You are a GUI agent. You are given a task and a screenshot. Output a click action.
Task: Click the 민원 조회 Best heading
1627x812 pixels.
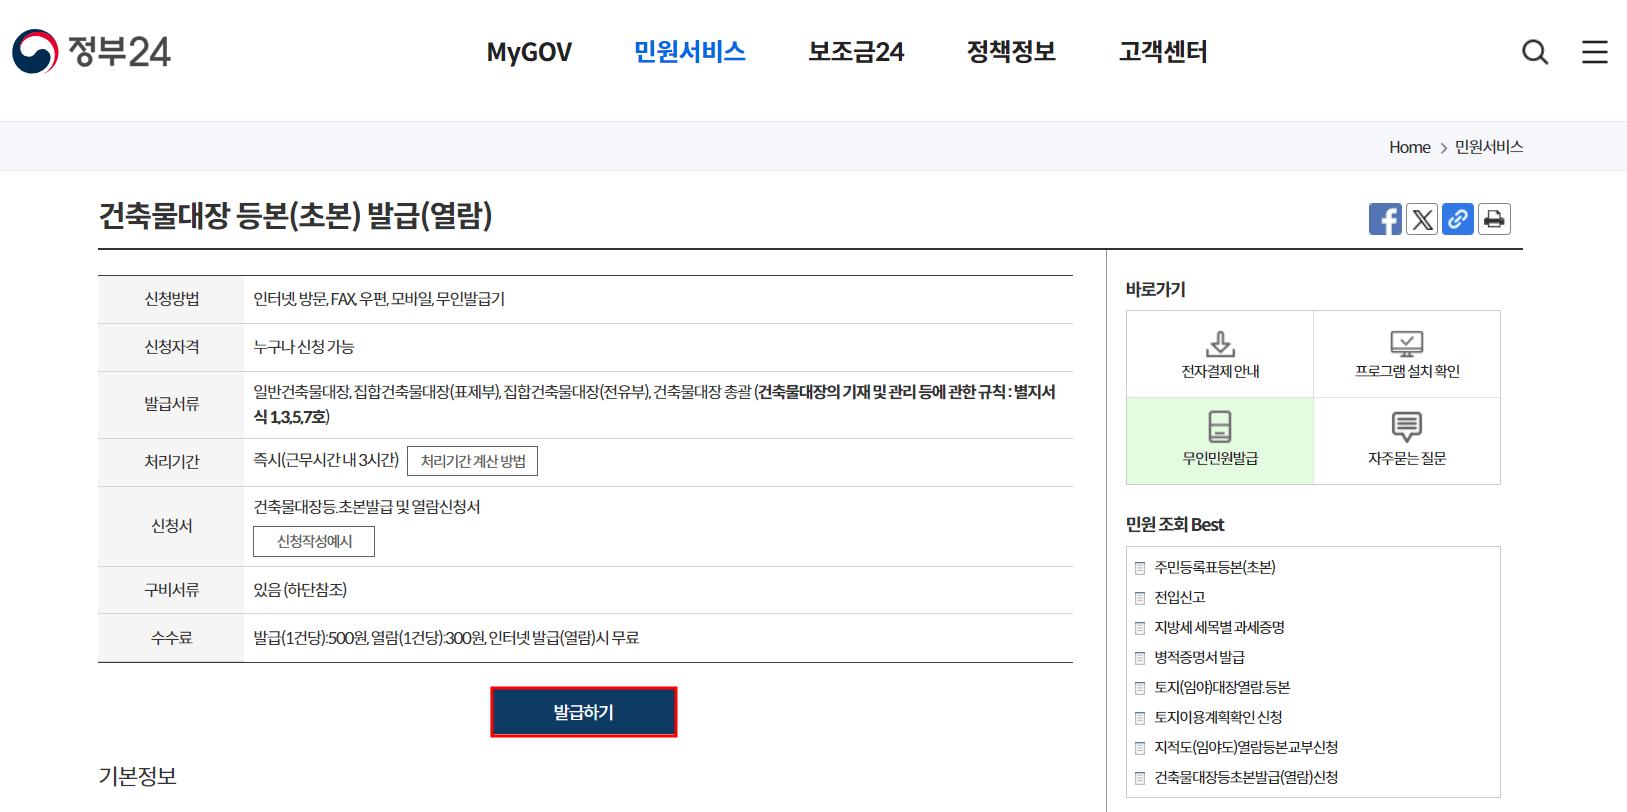1174,524
